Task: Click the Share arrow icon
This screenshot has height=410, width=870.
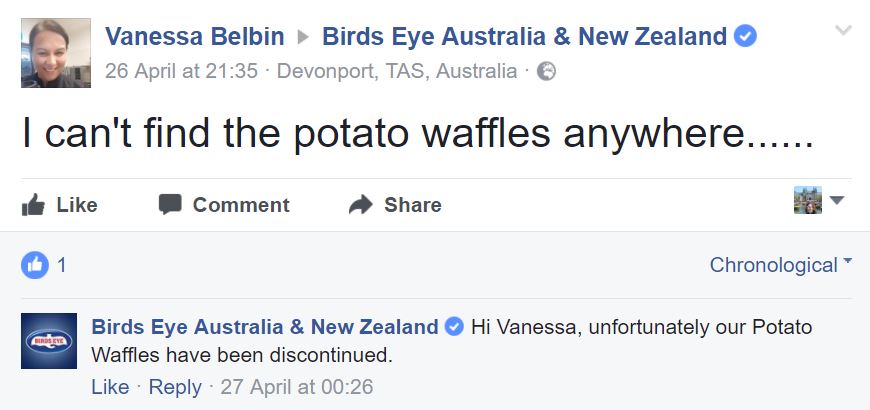Action: 361,204
